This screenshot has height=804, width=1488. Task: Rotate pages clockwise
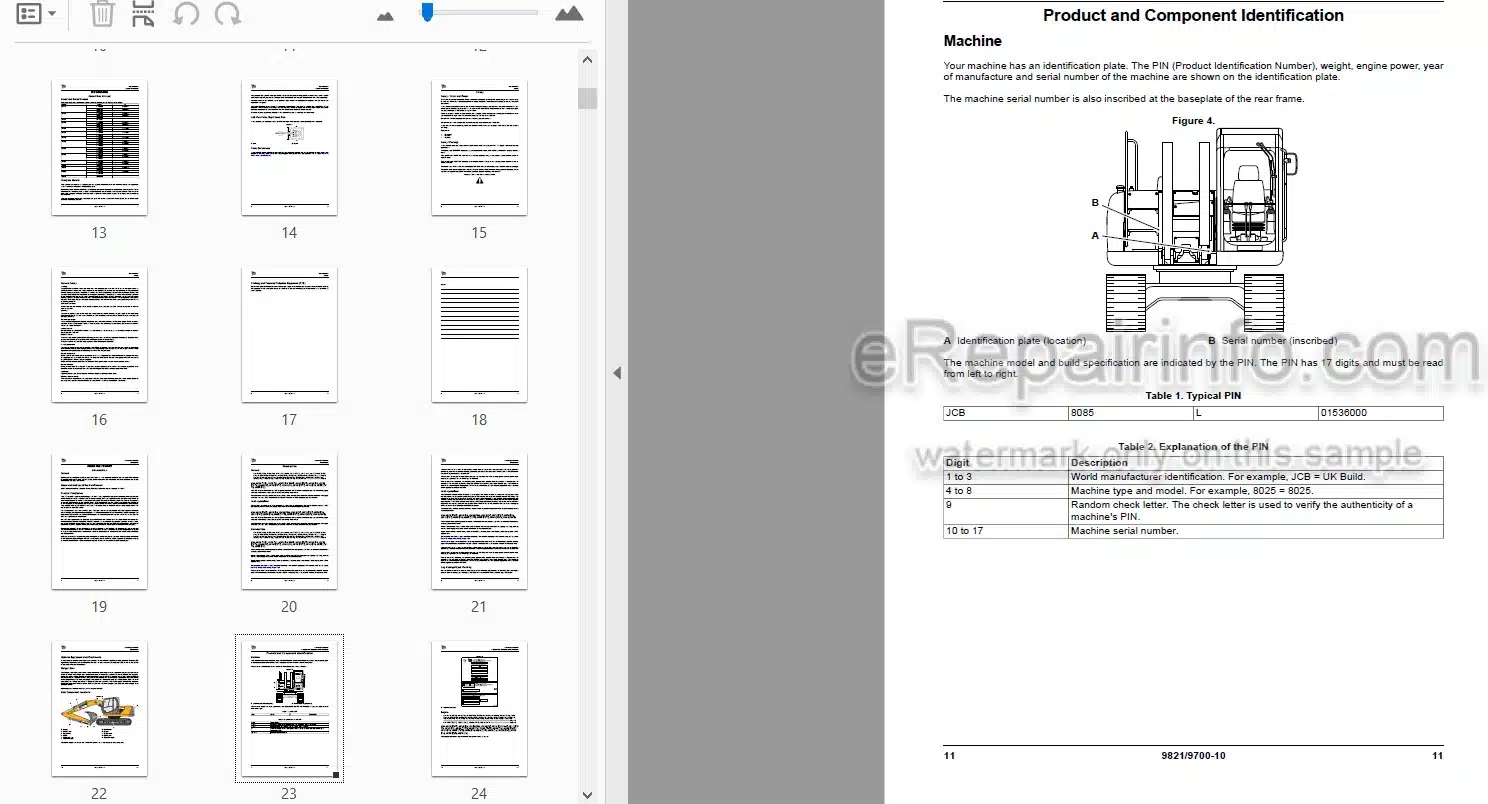[x=227, y=14]
